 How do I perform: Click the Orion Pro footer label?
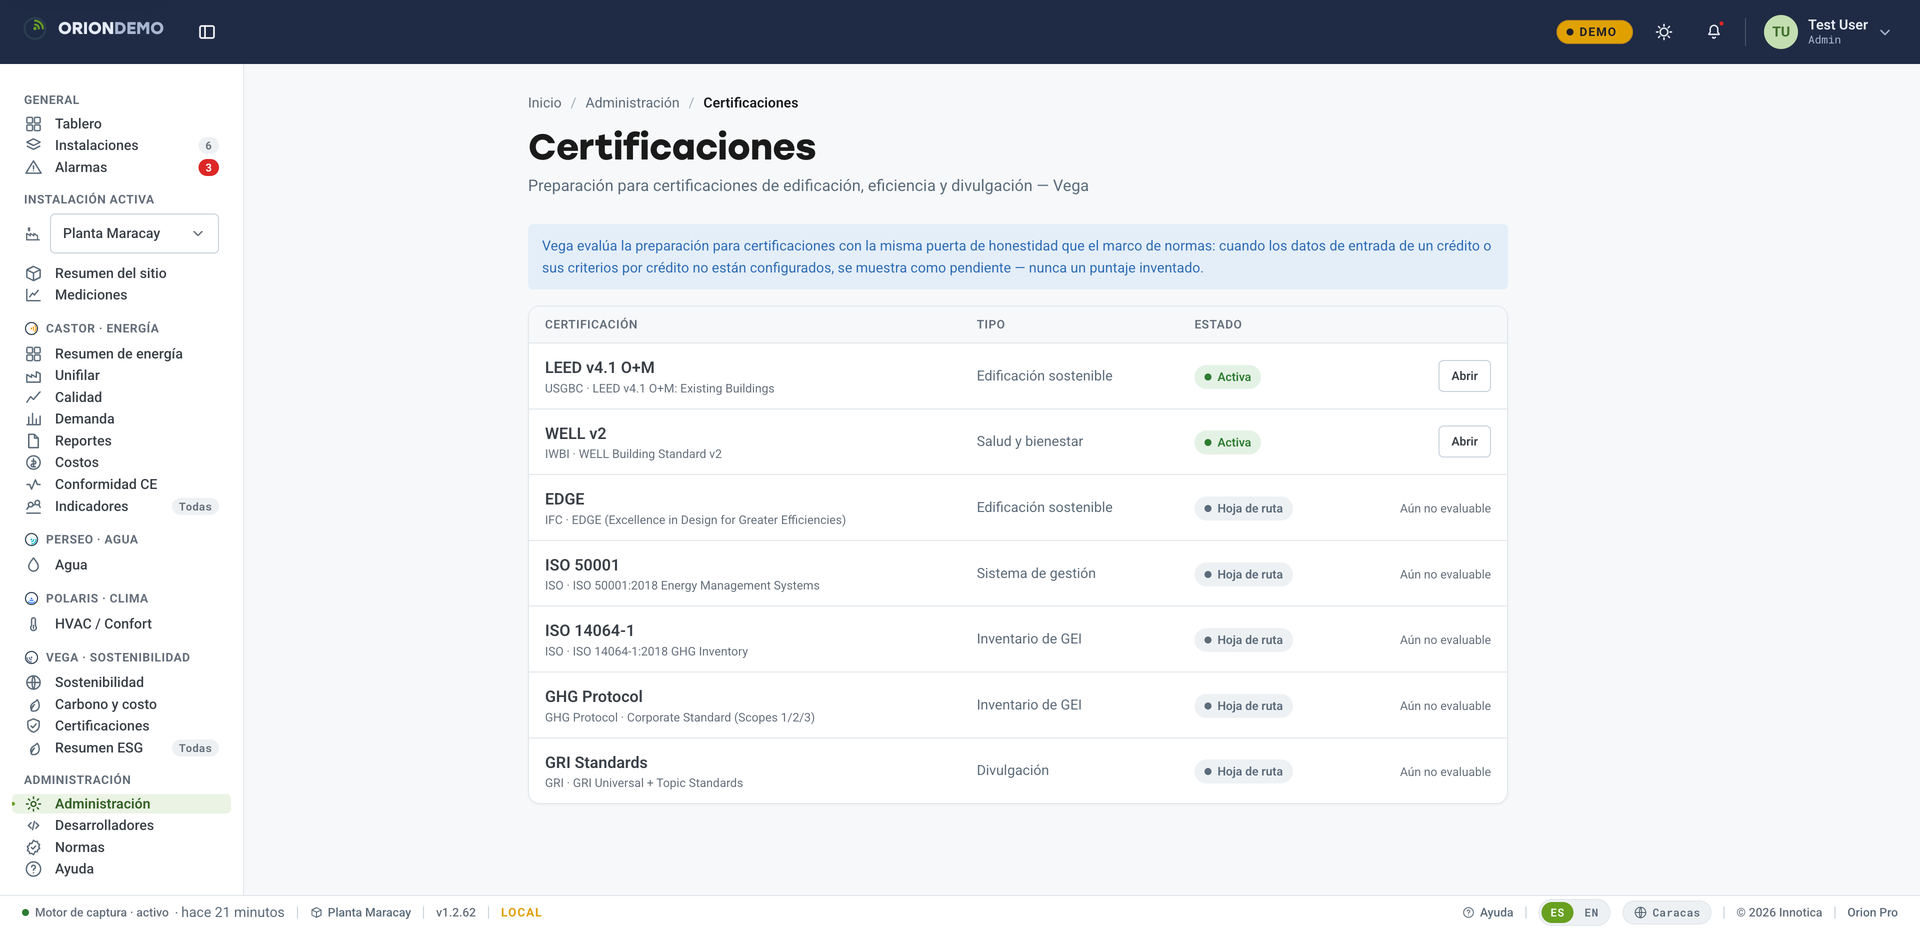pyautogui.click(x=1872, y=913)
